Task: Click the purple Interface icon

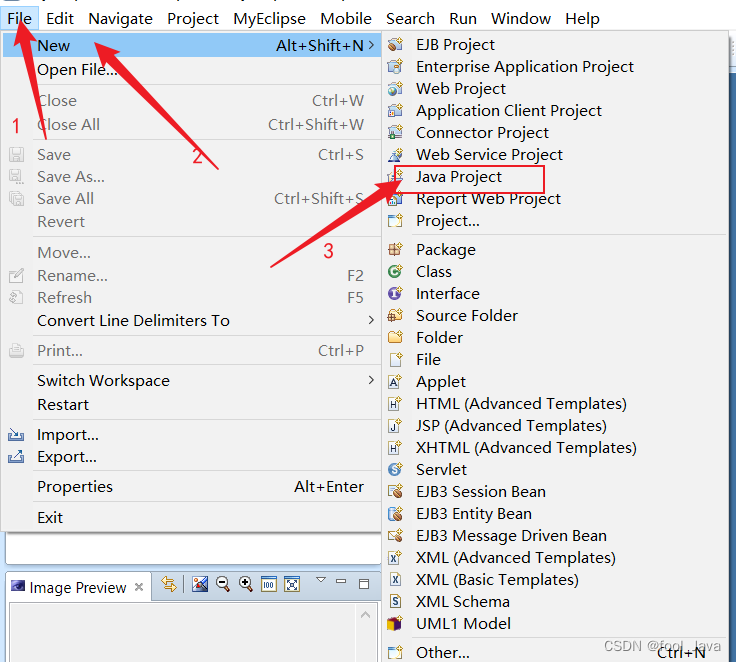Action: pyautogui.click(x=395, y=293)
